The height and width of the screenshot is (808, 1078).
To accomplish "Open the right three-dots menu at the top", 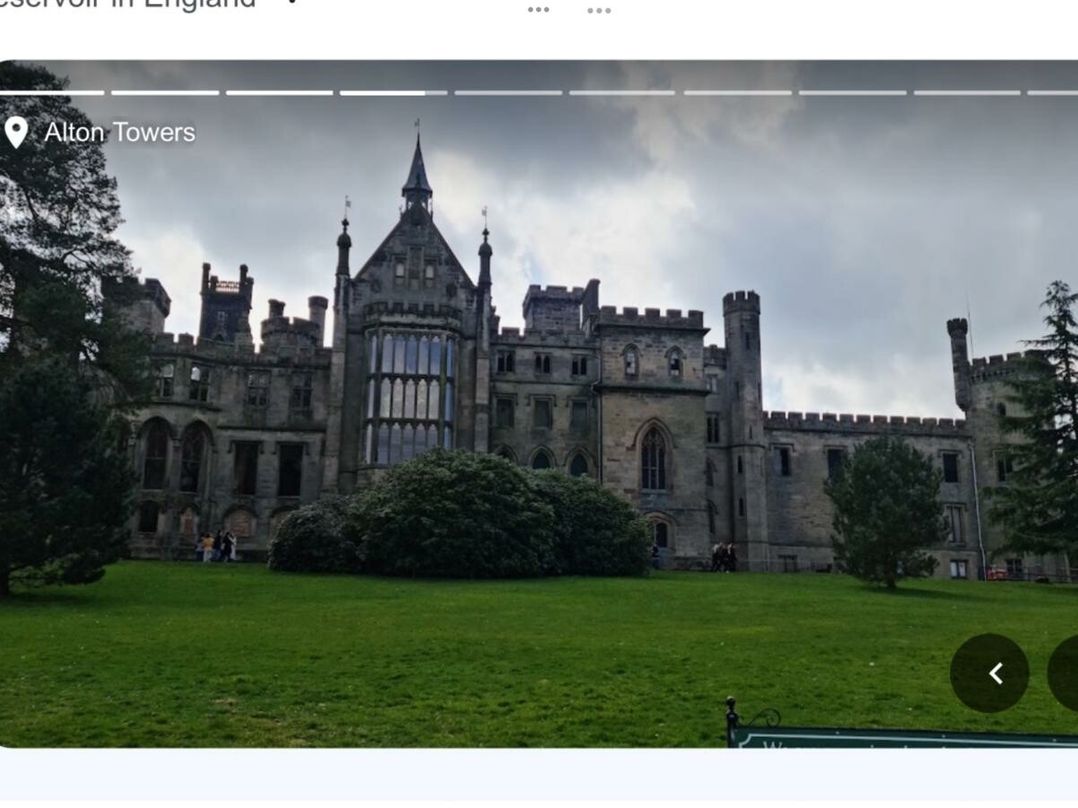I will (599, 10).
